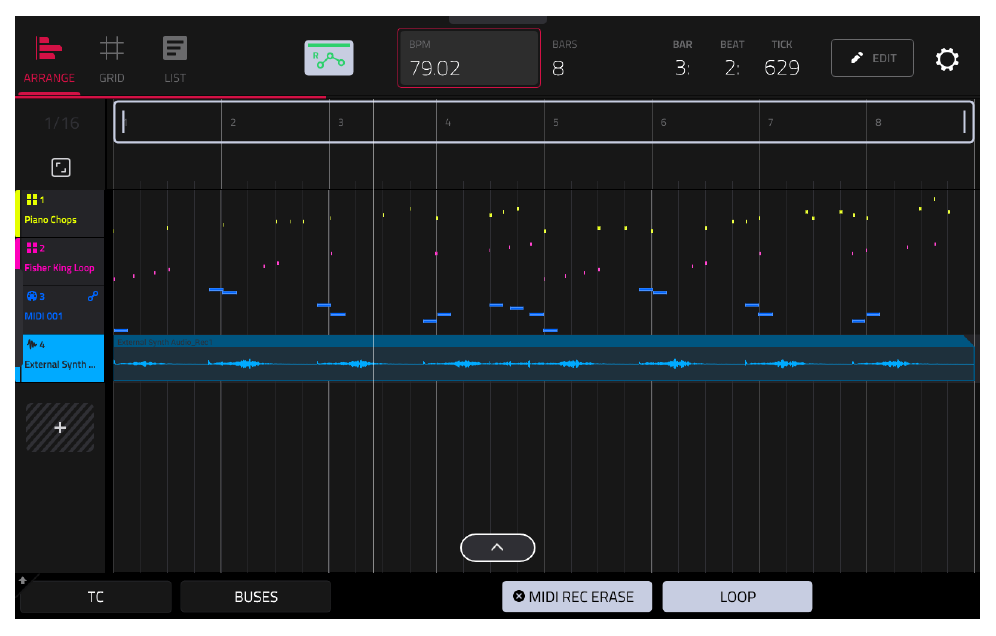Image resolution: width=996 pixels, height=636 pixels.
Task: Switch to the Arrange view tab
Action: [49, 60]
